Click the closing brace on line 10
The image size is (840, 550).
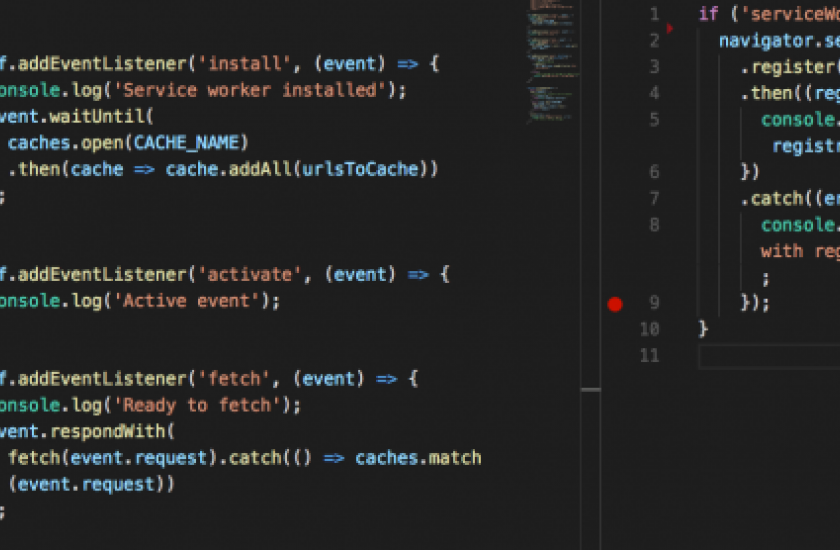point(703,329)
